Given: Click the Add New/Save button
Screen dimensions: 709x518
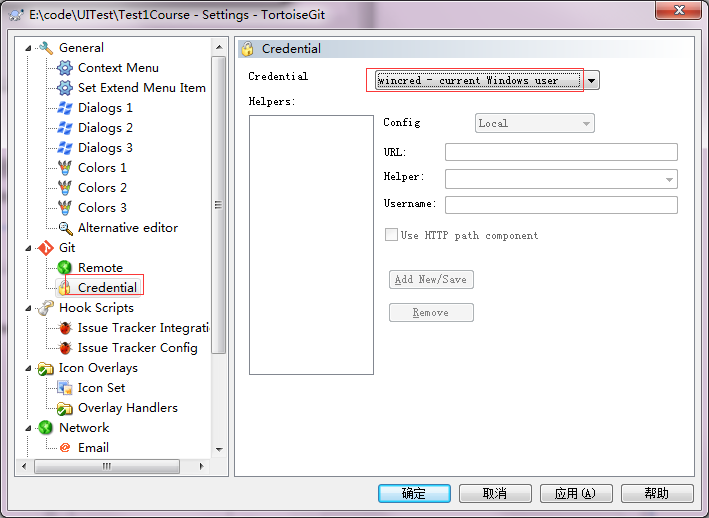Looking at the screenshot, I should point(431,279).
